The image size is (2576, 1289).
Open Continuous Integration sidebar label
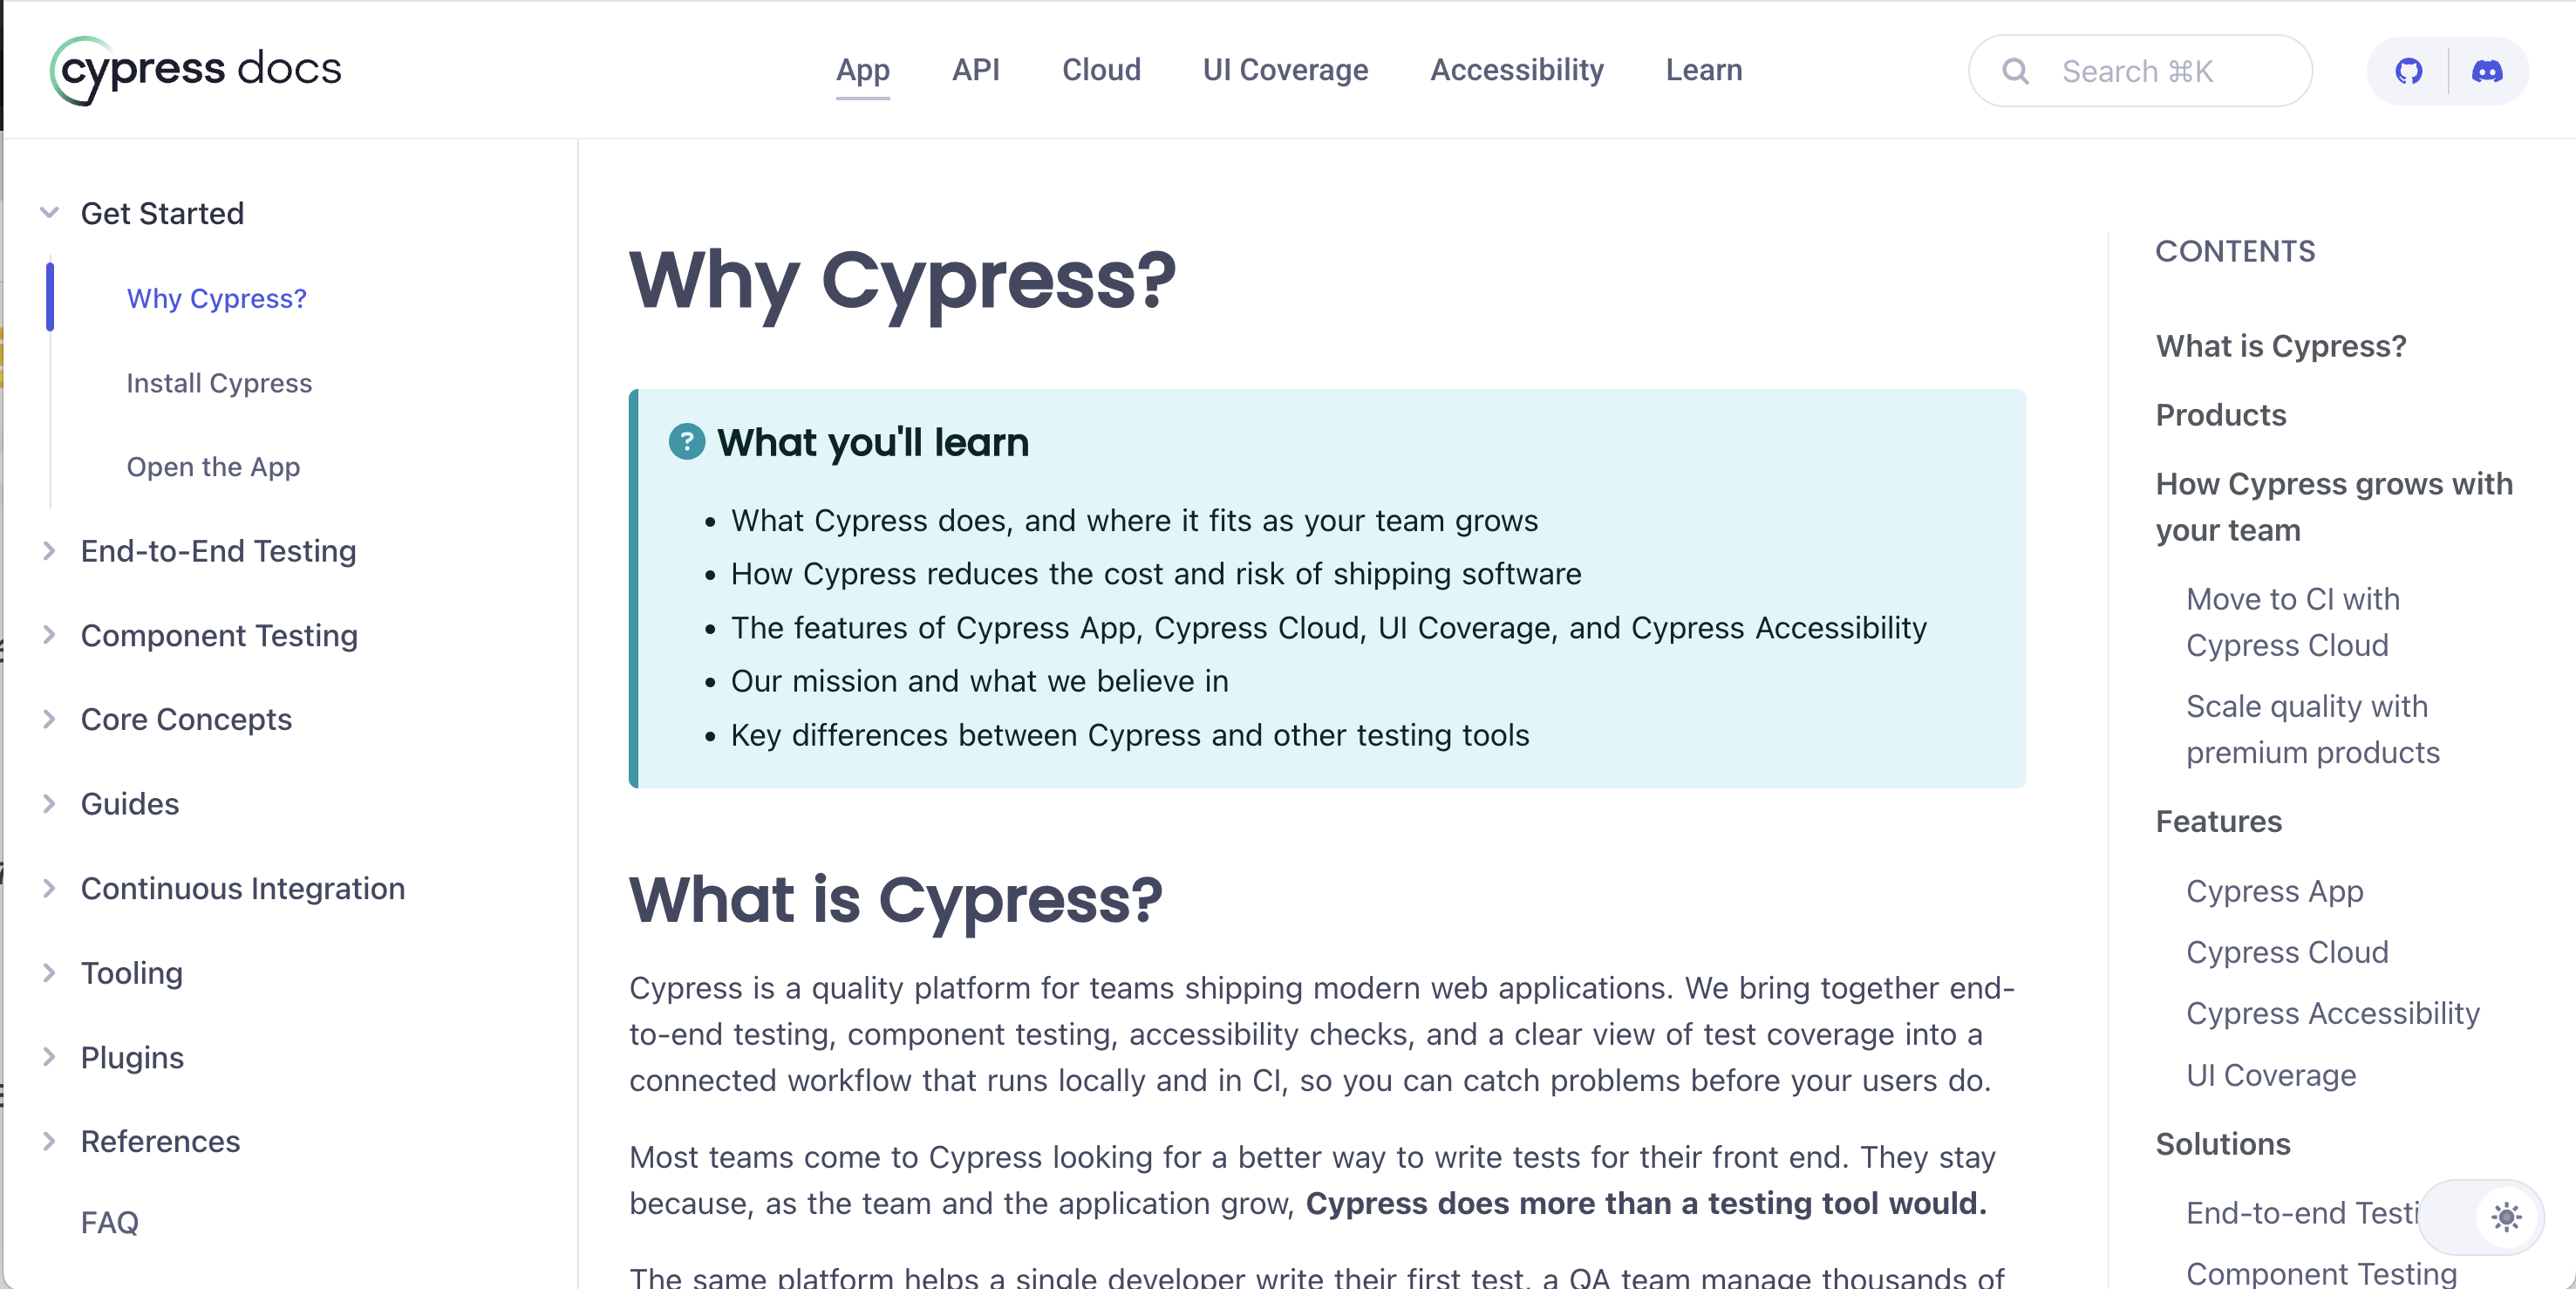243,888
